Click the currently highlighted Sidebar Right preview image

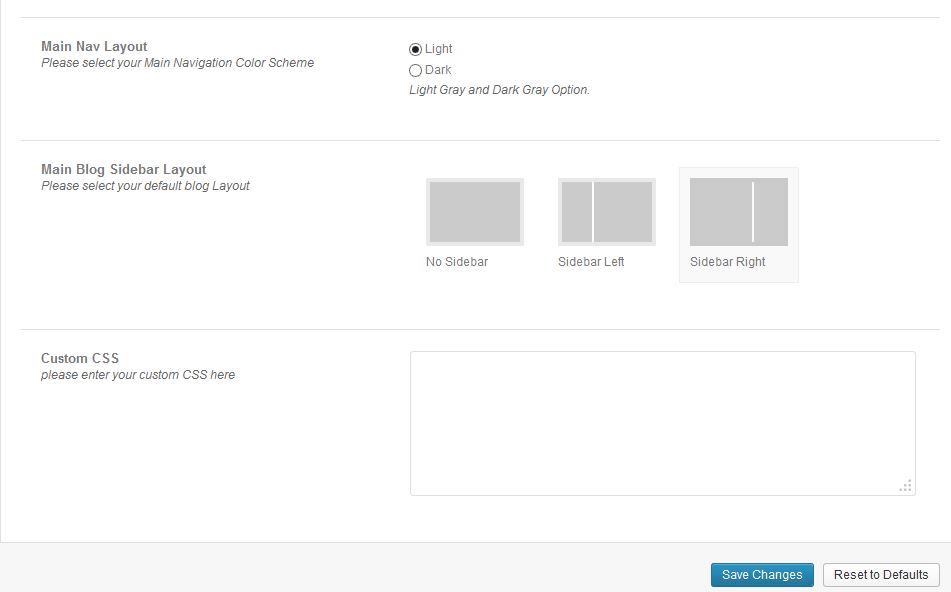[x=738, y=211]
